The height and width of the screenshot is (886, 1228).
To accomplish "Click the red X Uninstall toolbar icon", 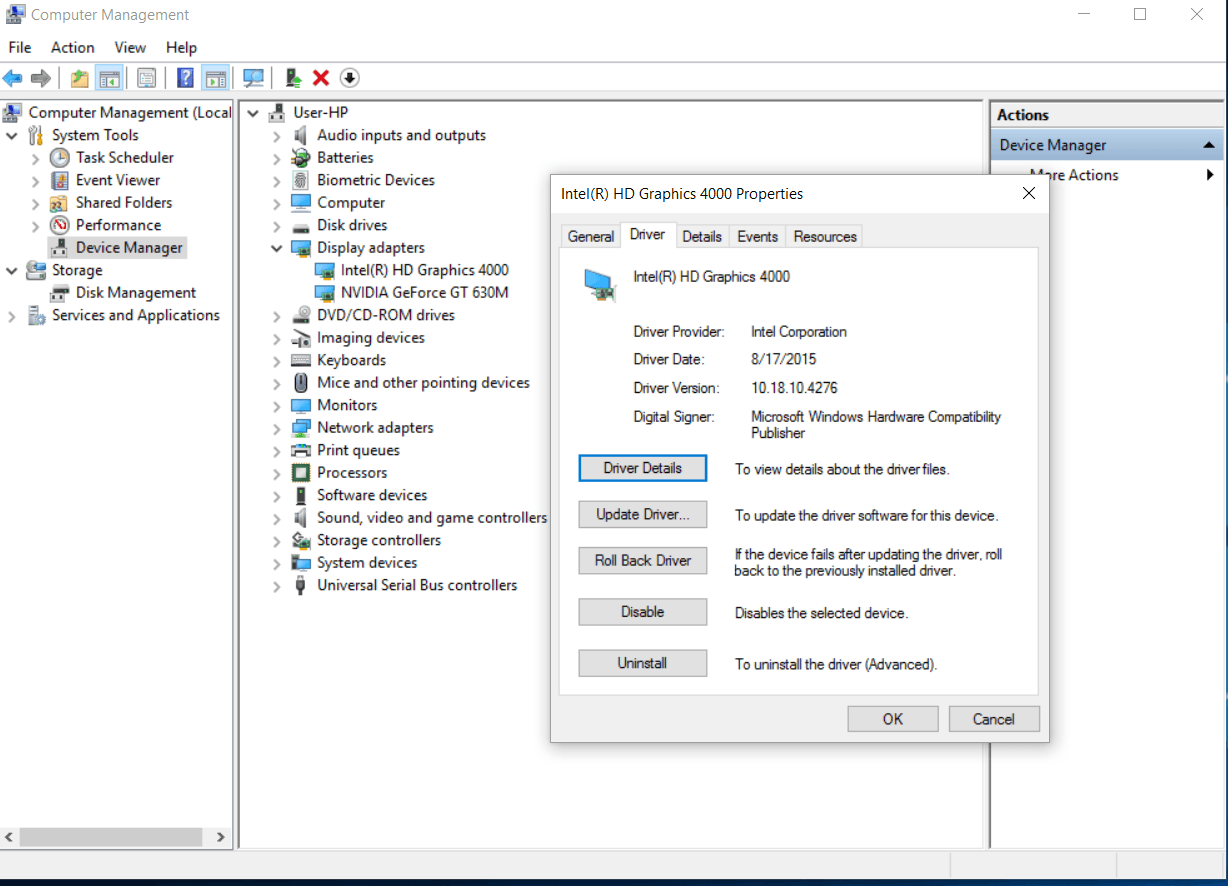I will [x=321, y=78].
